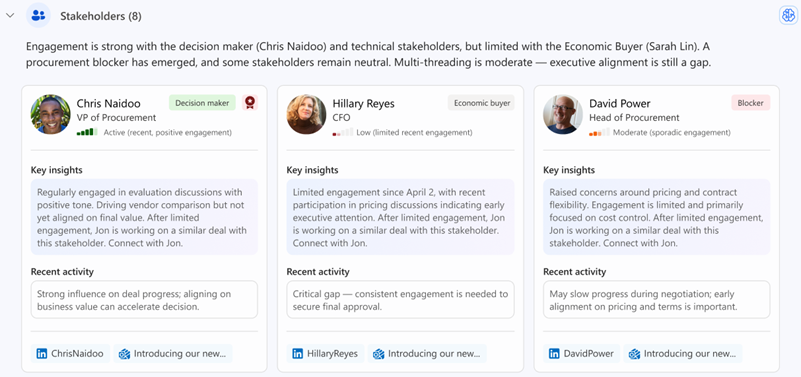
Task: Click Chris Naidoo's recent activity box
Action: [144, 300]
